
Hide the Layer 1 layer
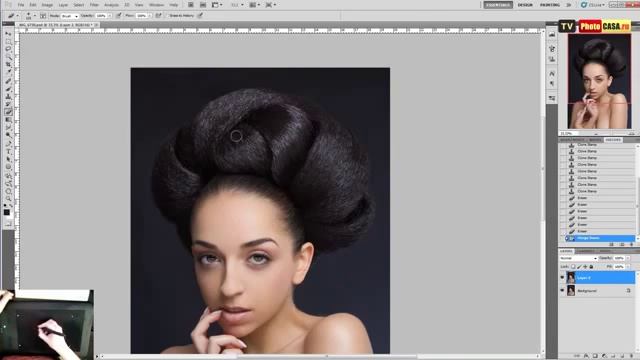[x=562, y=278]
